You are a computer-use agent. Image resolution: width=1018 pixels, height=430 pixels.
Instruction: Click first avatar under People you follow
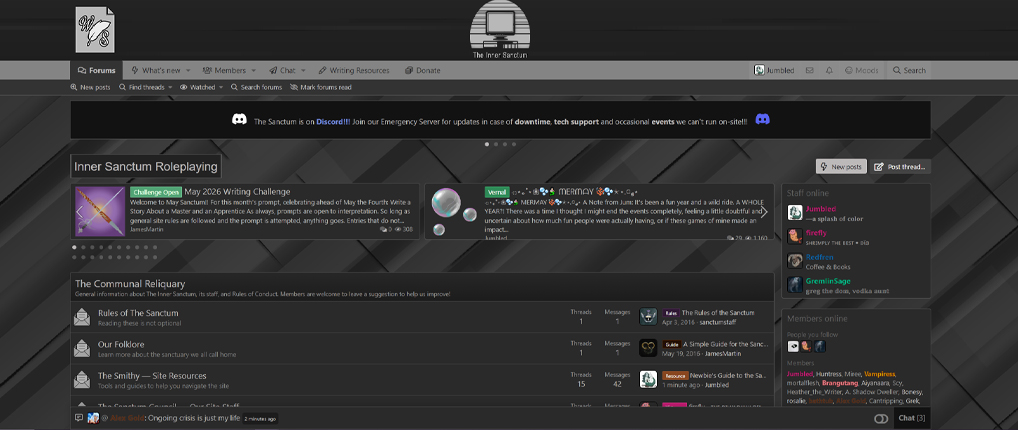click(793, 347)
